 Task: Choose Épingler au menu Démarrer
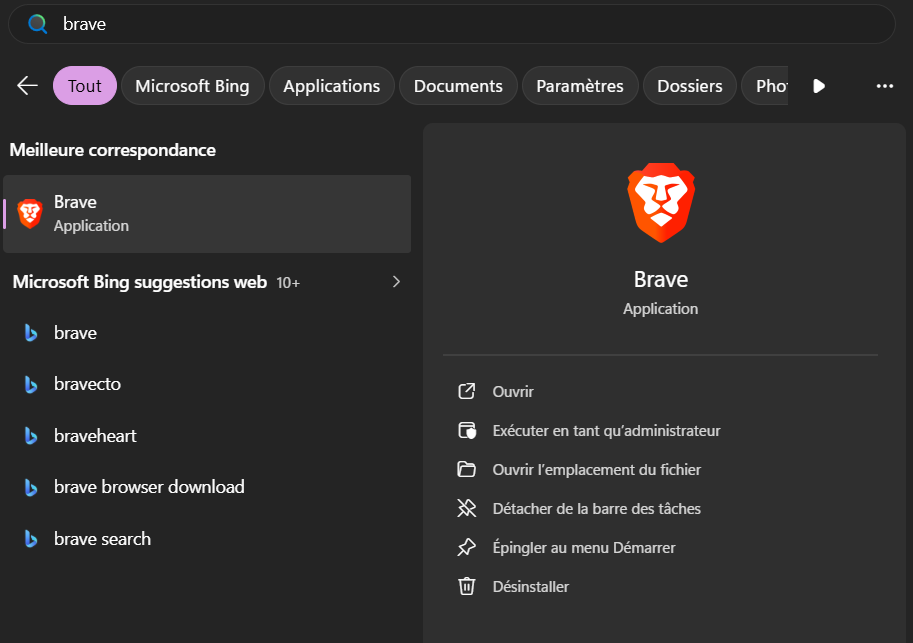(584, 547)
